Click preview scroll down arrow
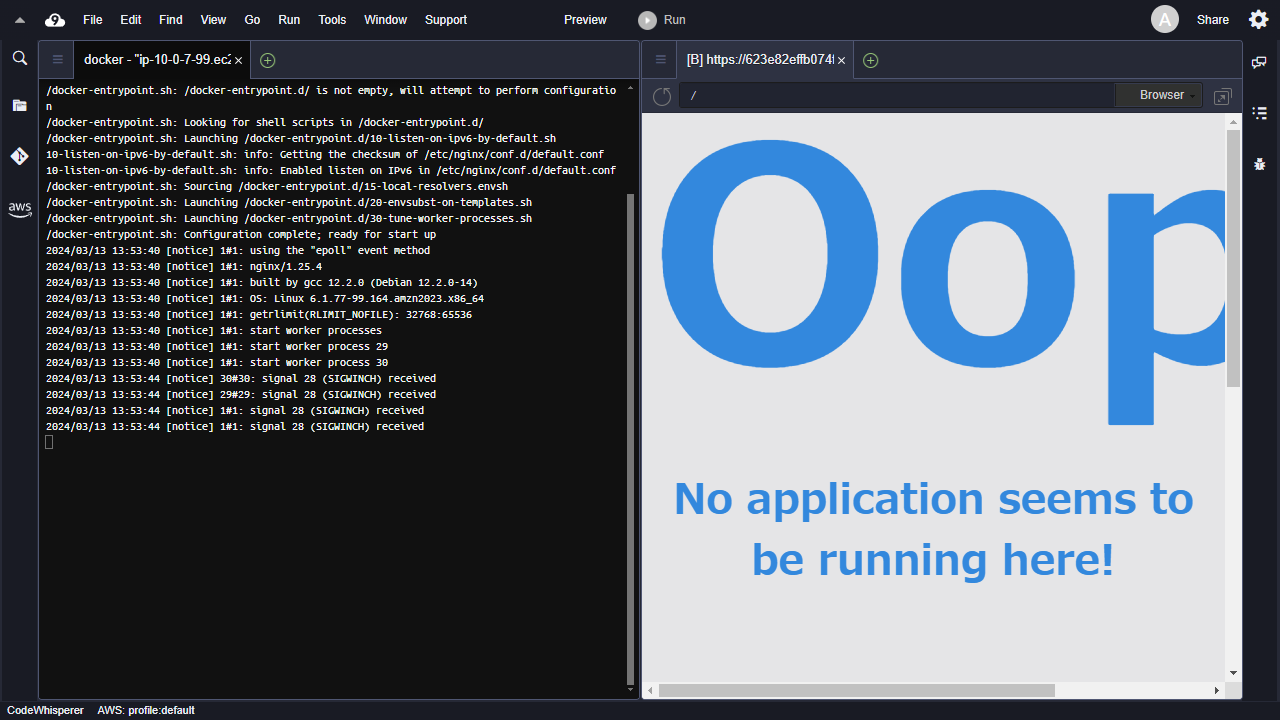The width and height of the screenshot is (1280, 720). [1233, 674]
